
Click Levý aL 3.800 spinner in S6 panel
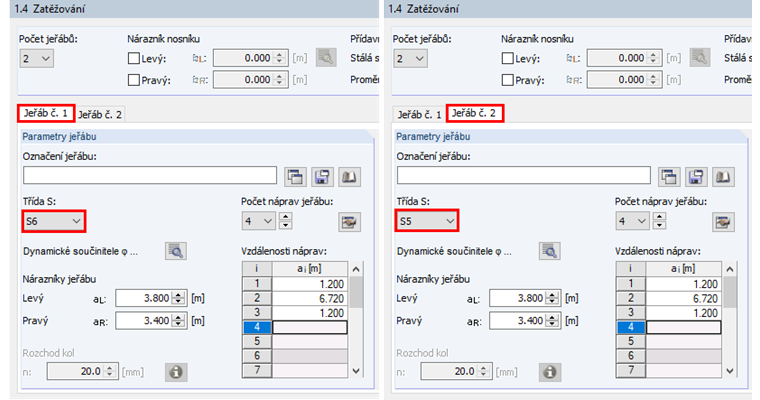tap(179, 298)
